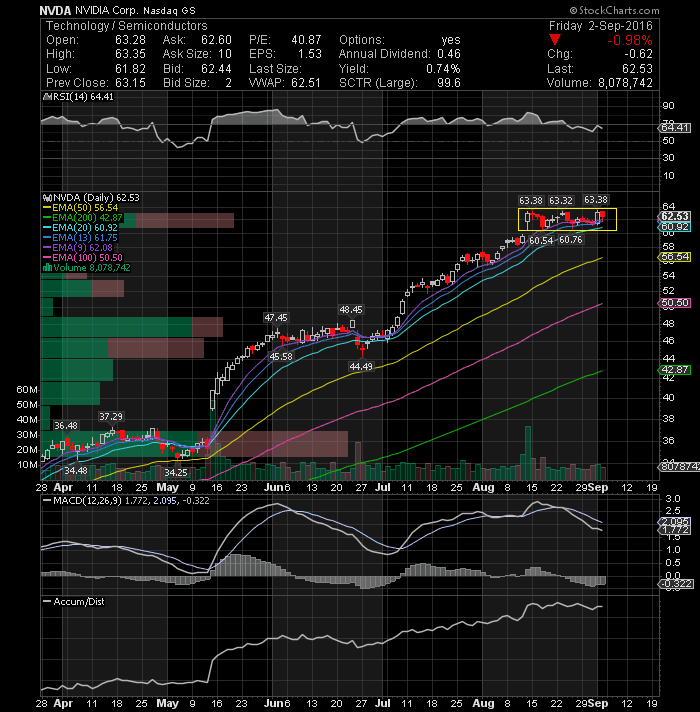Click the header Volume value 8,078,742
This screenshot has height=712, width=700.
coord(625,83)
